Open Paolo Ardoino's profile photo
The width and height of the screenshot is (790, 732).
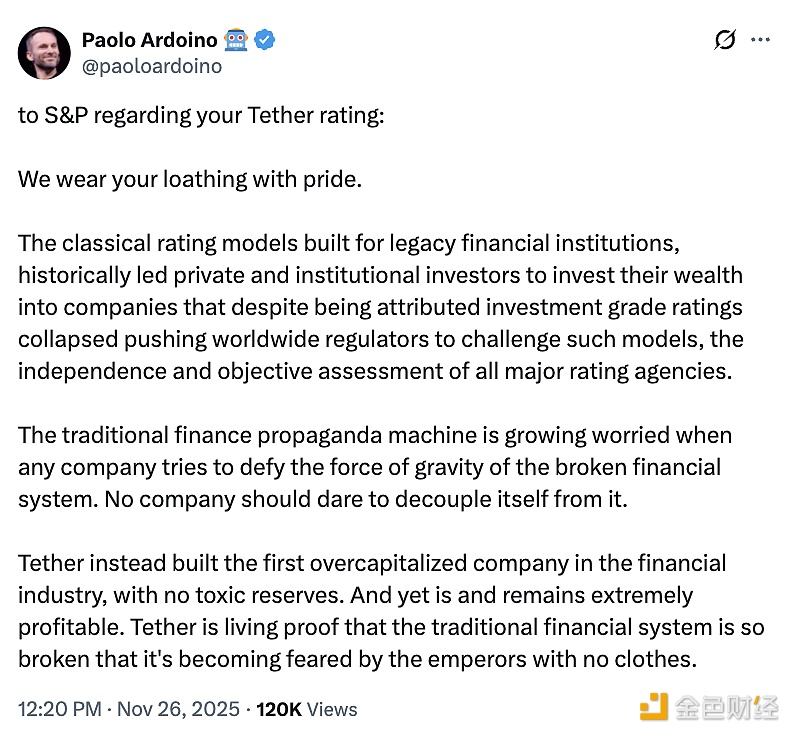click(x=44, y=53)
